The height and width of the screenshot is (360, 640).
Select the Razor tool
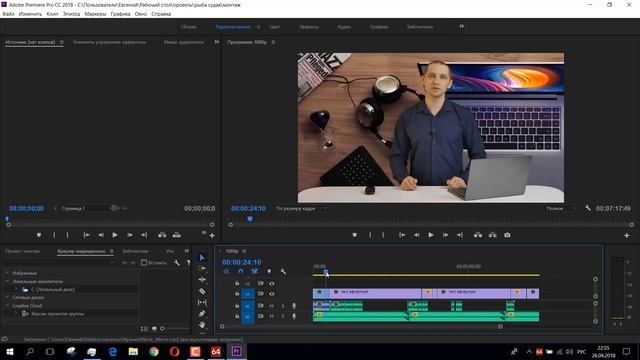pyautogui.click(x=202, y=291)
